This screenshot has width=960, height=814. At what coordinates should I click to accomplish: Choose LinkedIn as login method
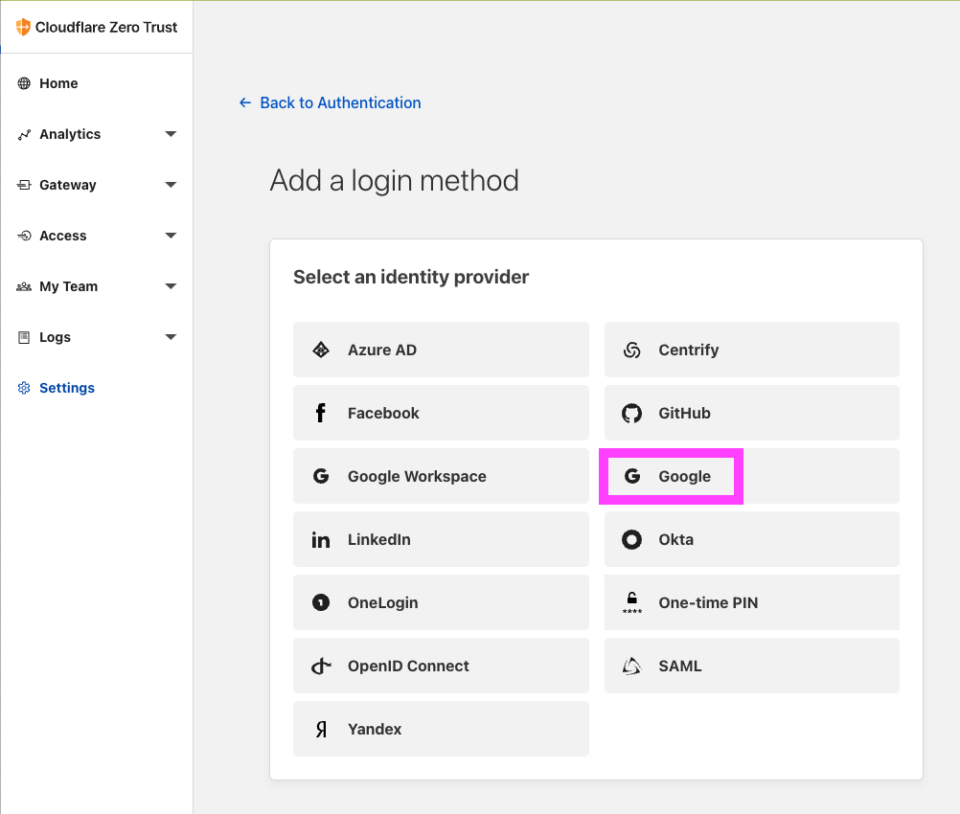(441, 540)
